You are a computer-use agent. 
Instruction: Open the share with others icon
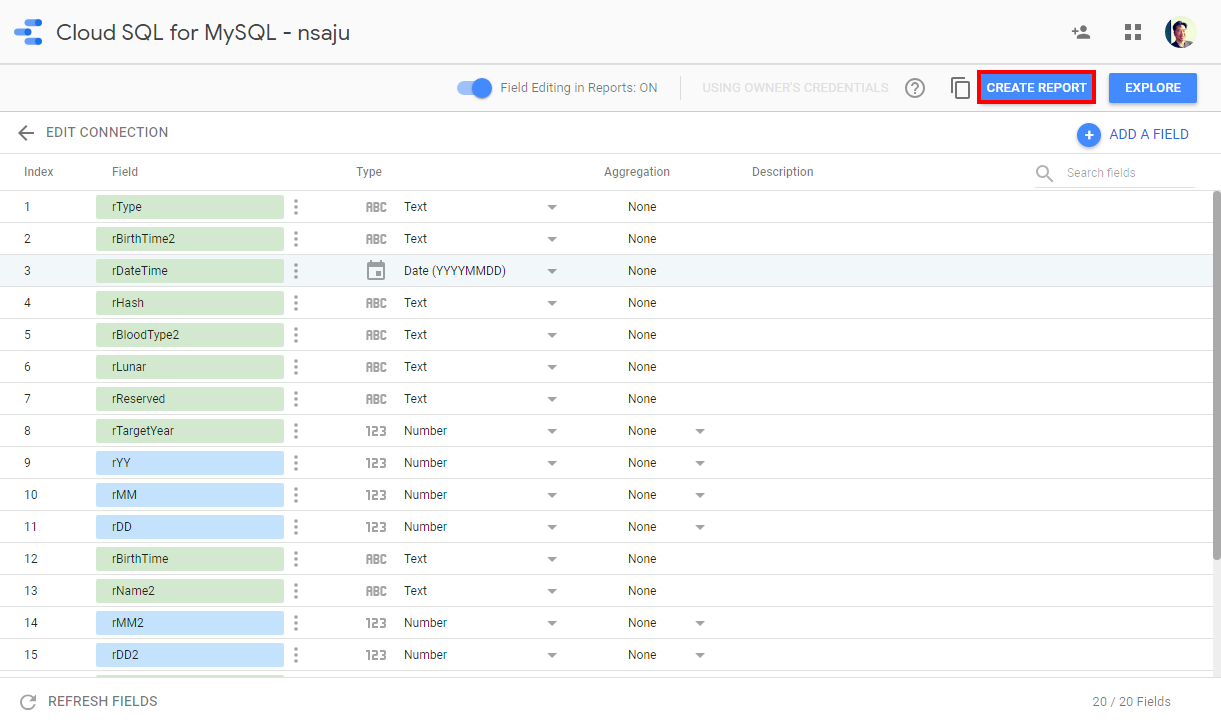tap(1080, 32)
